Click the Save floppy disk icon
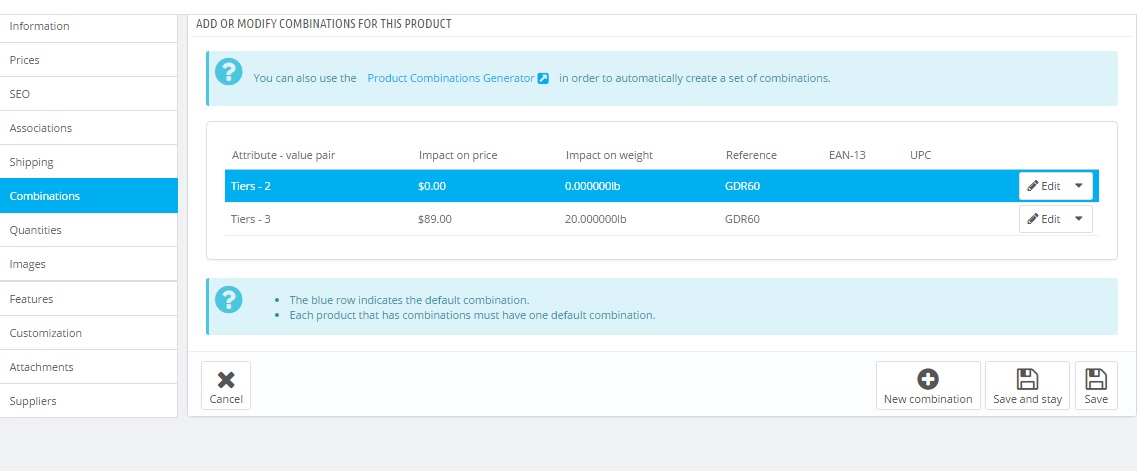The height and width of the screenshot is (471, 1137). [x=1096, y=379]
